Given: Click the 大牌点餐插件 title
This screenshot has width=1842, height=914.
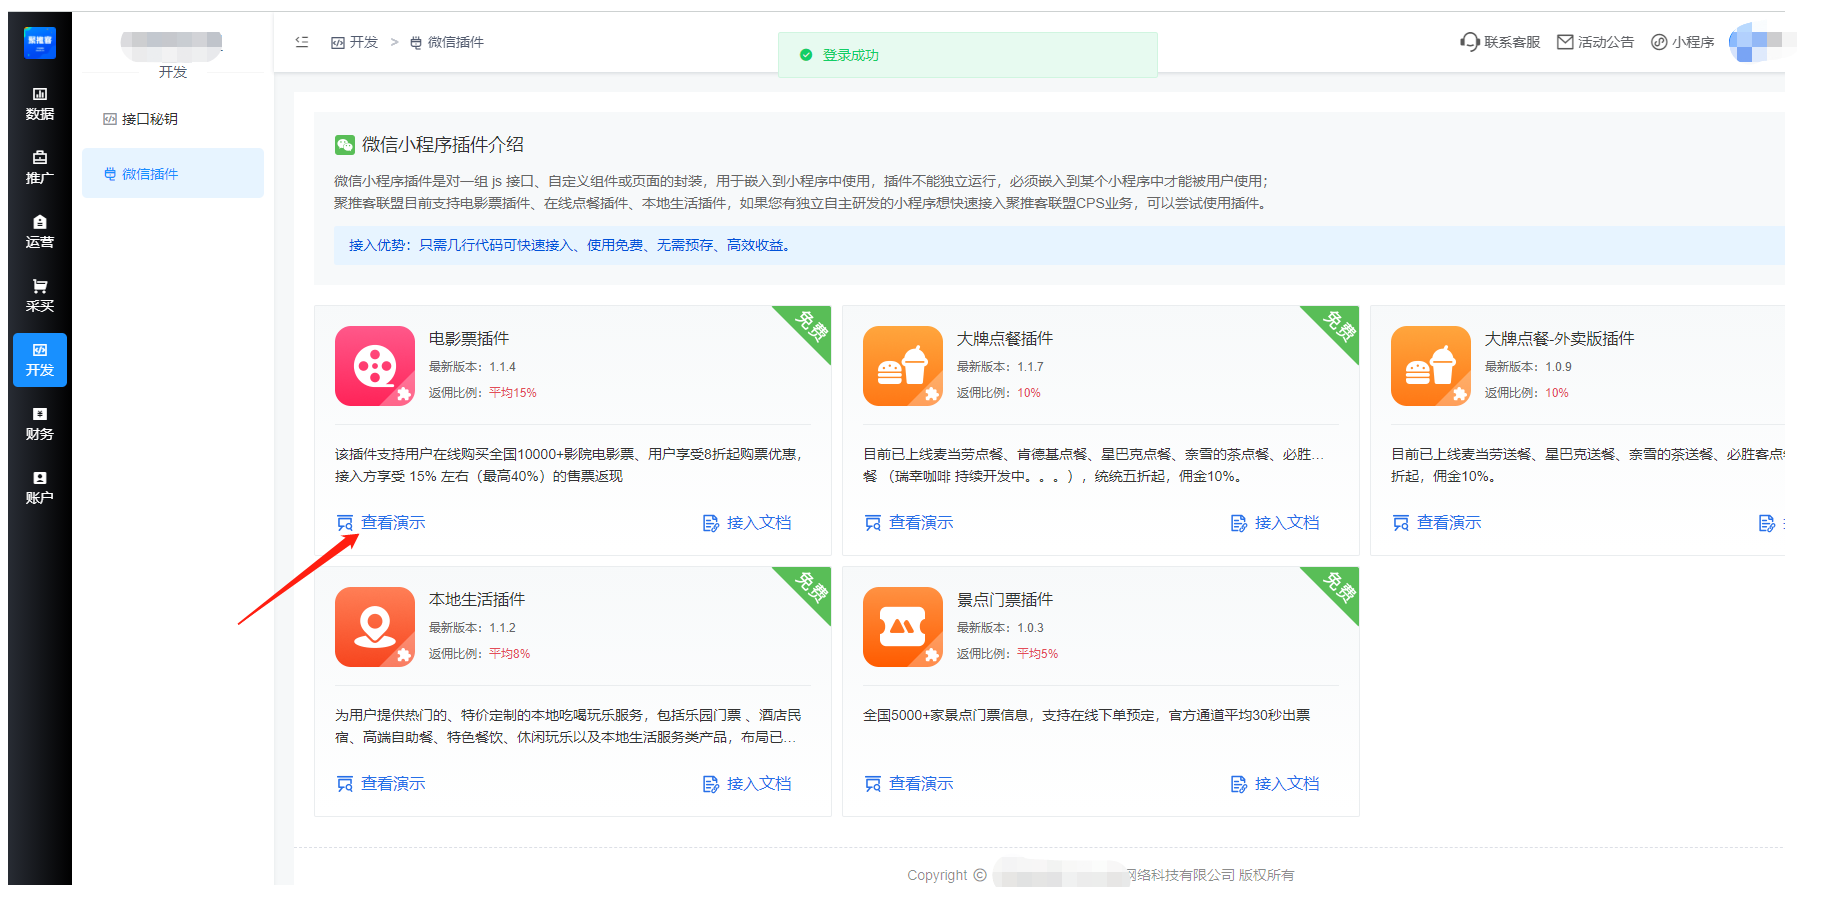Looking at the screenshot, I should pyautogui.click(x=1005, y=339).
